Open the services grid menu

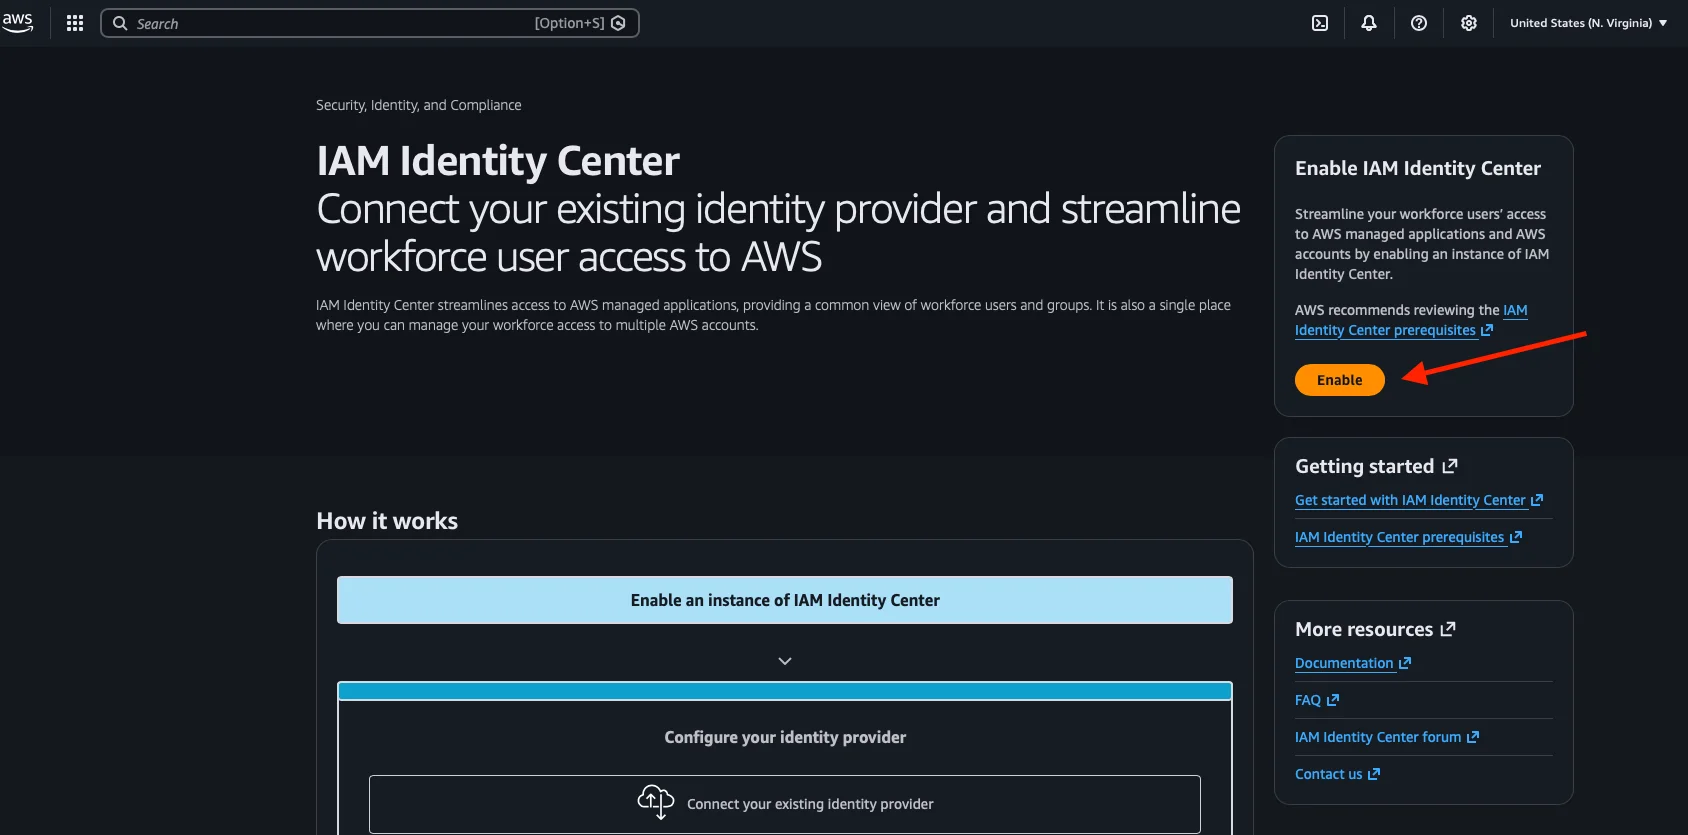click(75, 23)
